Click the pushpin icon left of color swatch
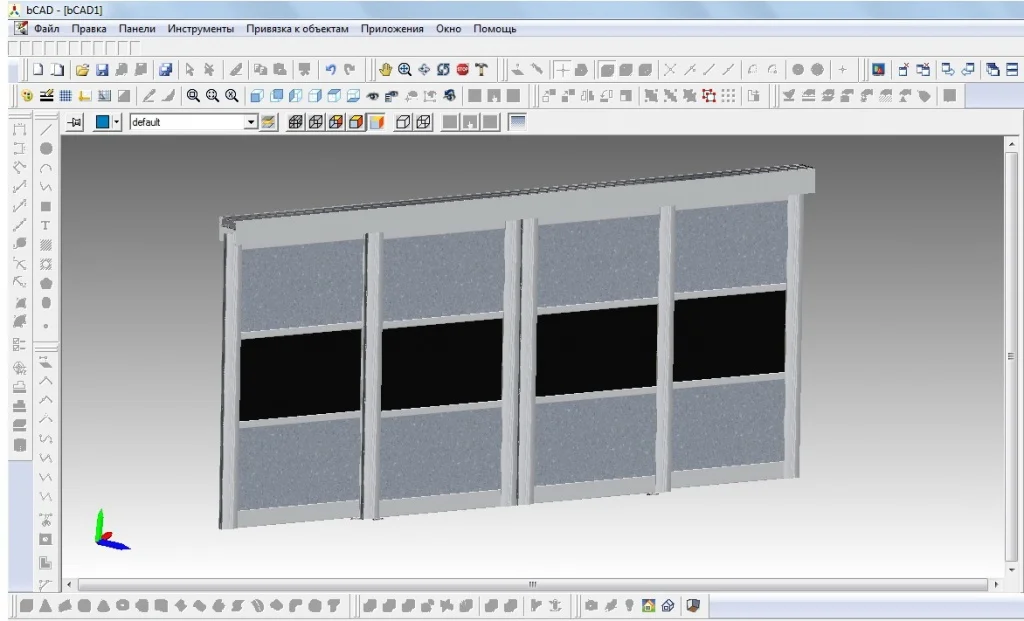 click(x=75, y=122)
